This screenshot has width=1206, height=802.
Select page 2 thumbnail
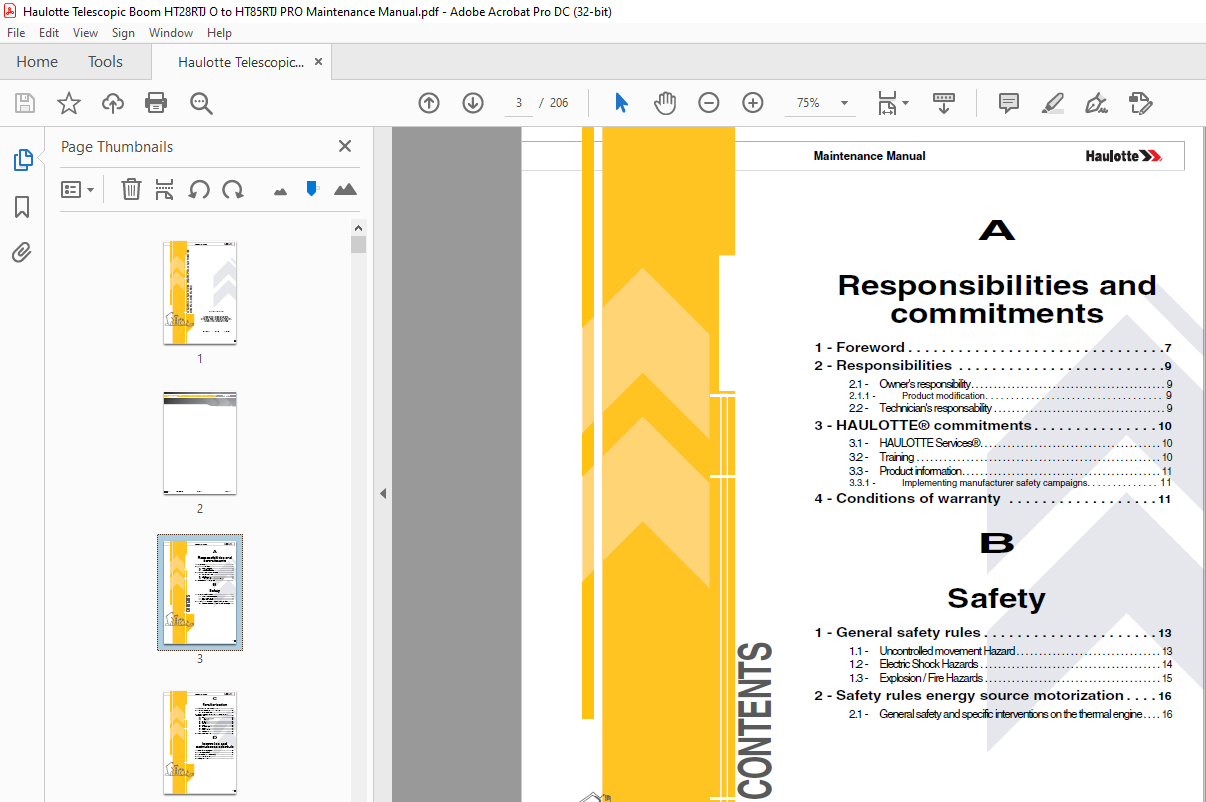point(200,444)
